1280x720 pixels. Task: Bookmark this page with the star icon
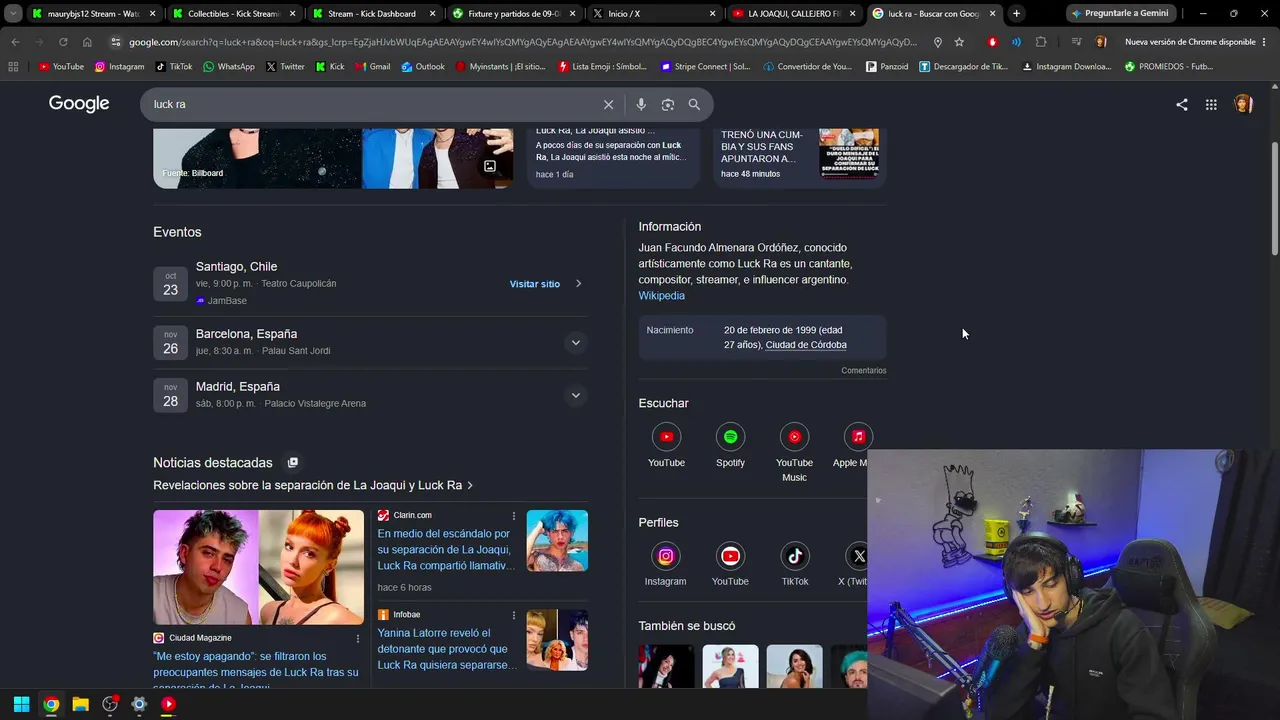click(959, 42)
